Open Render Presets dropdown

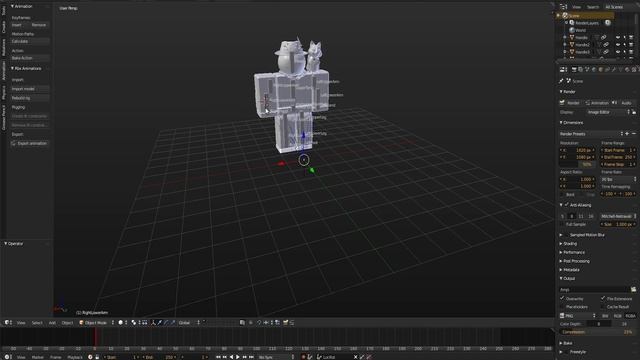tap(591, 134)
